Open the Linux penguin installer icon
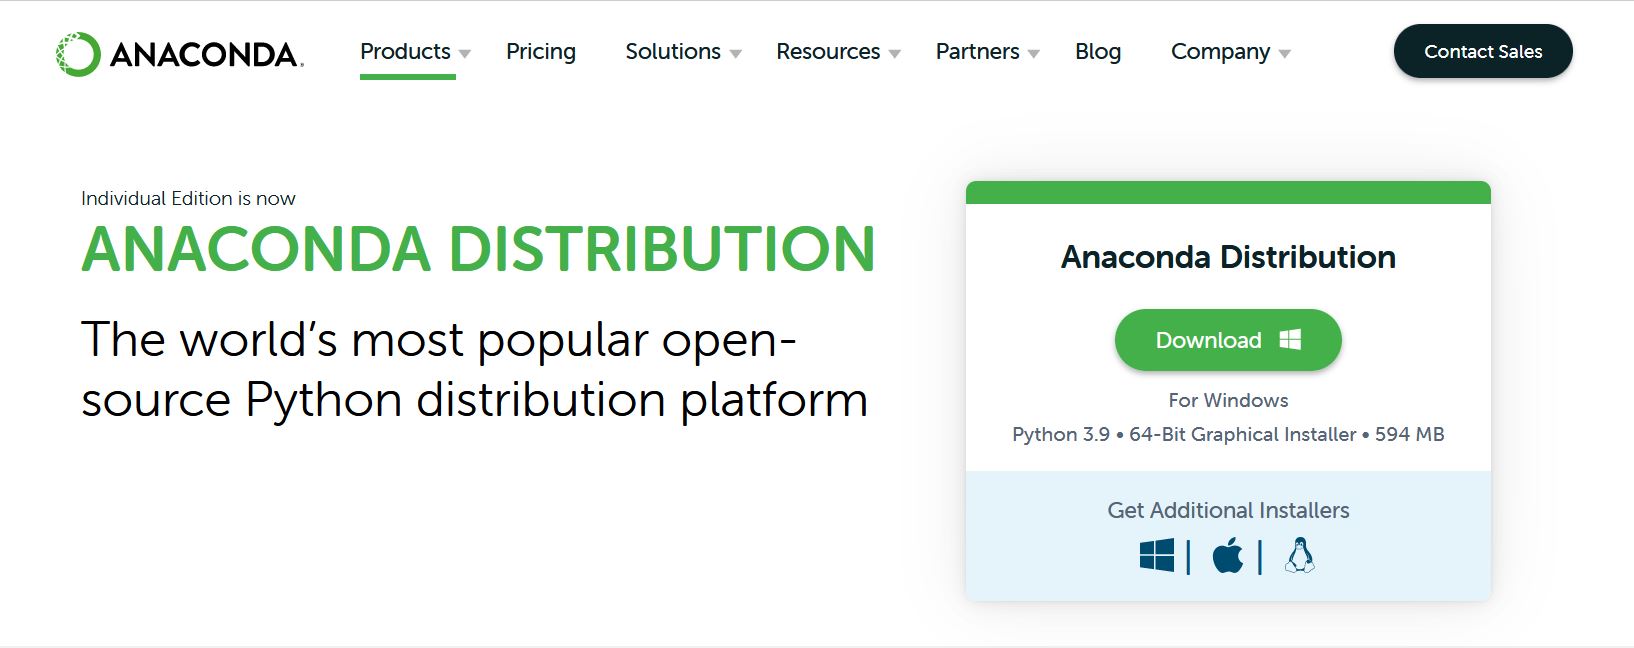The image size is (1634, 648). pos(1300,555)
